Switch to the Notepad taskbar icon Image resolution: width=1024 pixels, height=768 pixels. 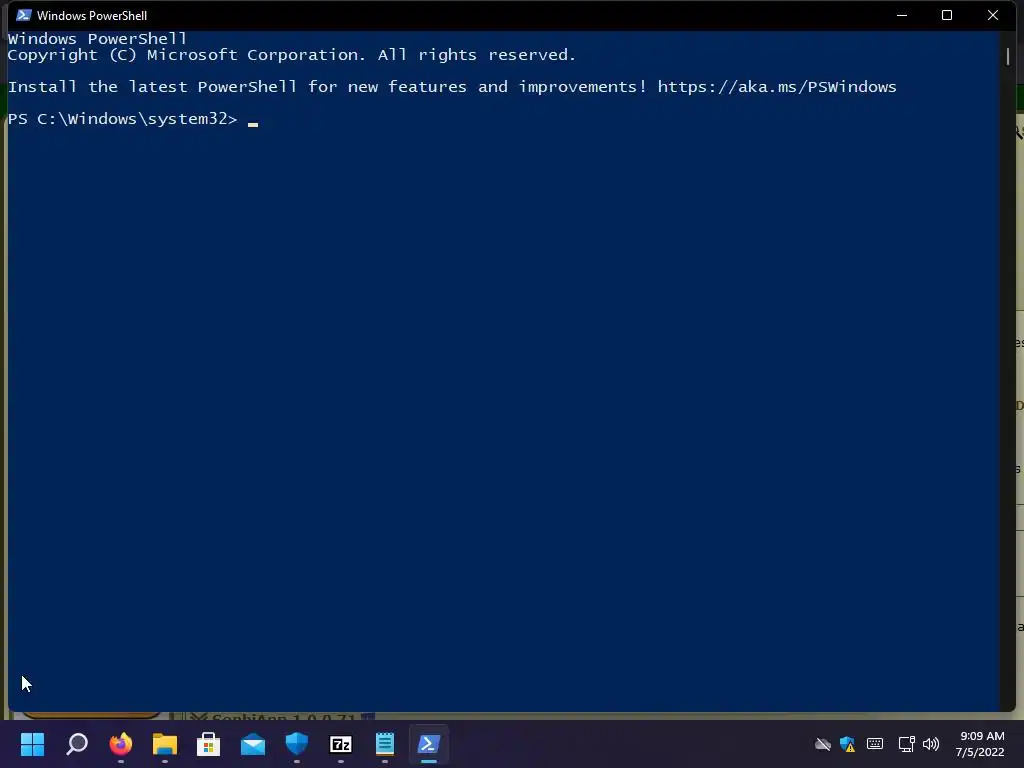[385, 744]
